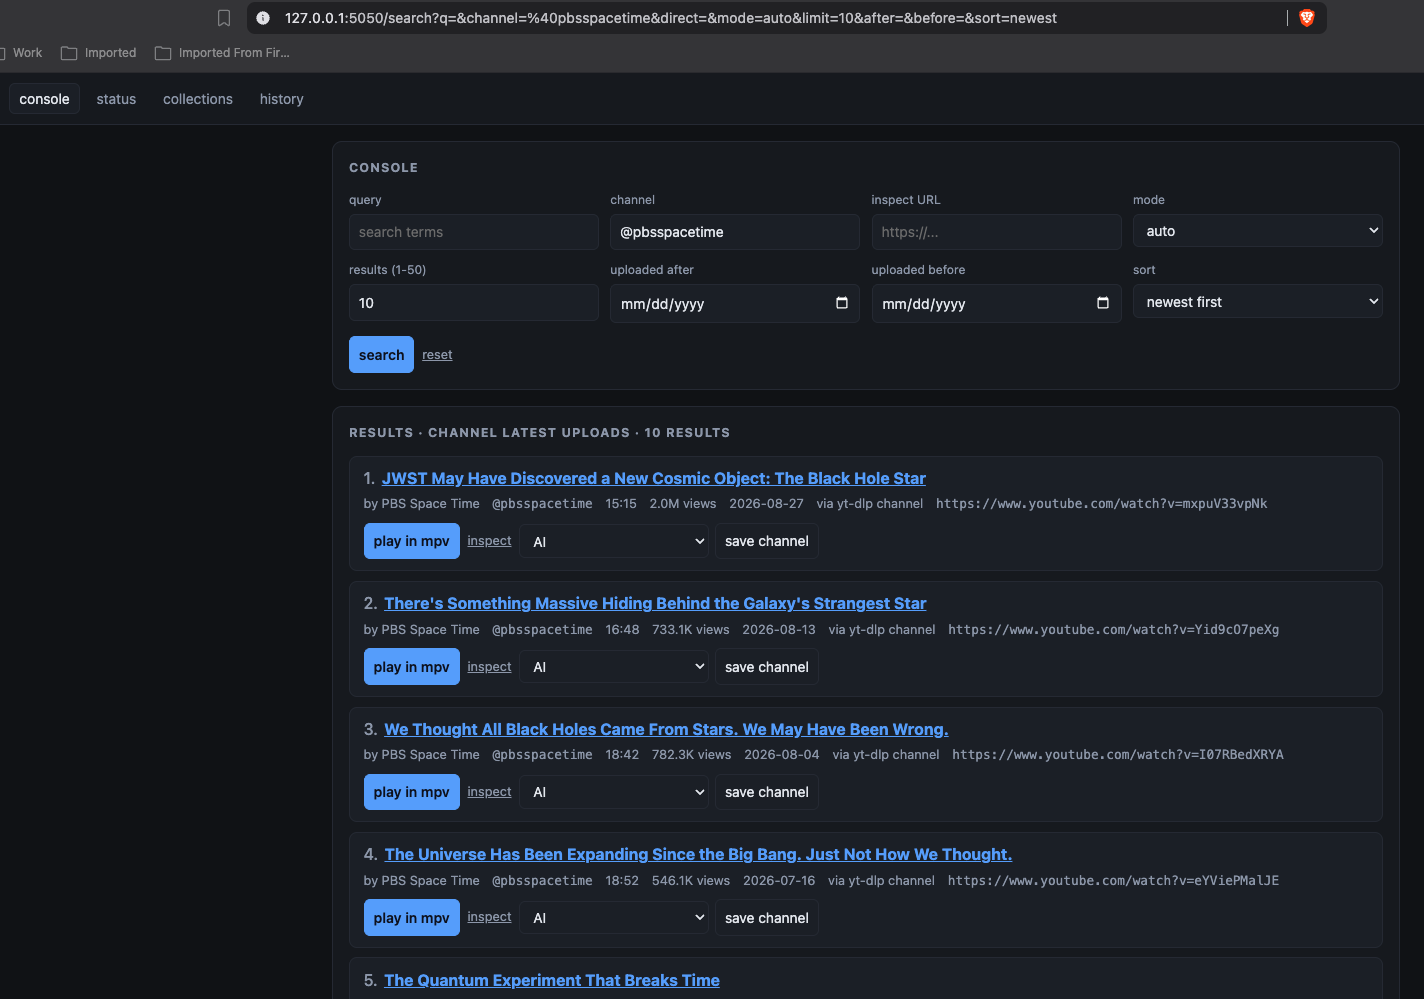Screen dimensions: 1424x999
Task: Open the Imported bookmarks folder
Action: pos(99,53)
